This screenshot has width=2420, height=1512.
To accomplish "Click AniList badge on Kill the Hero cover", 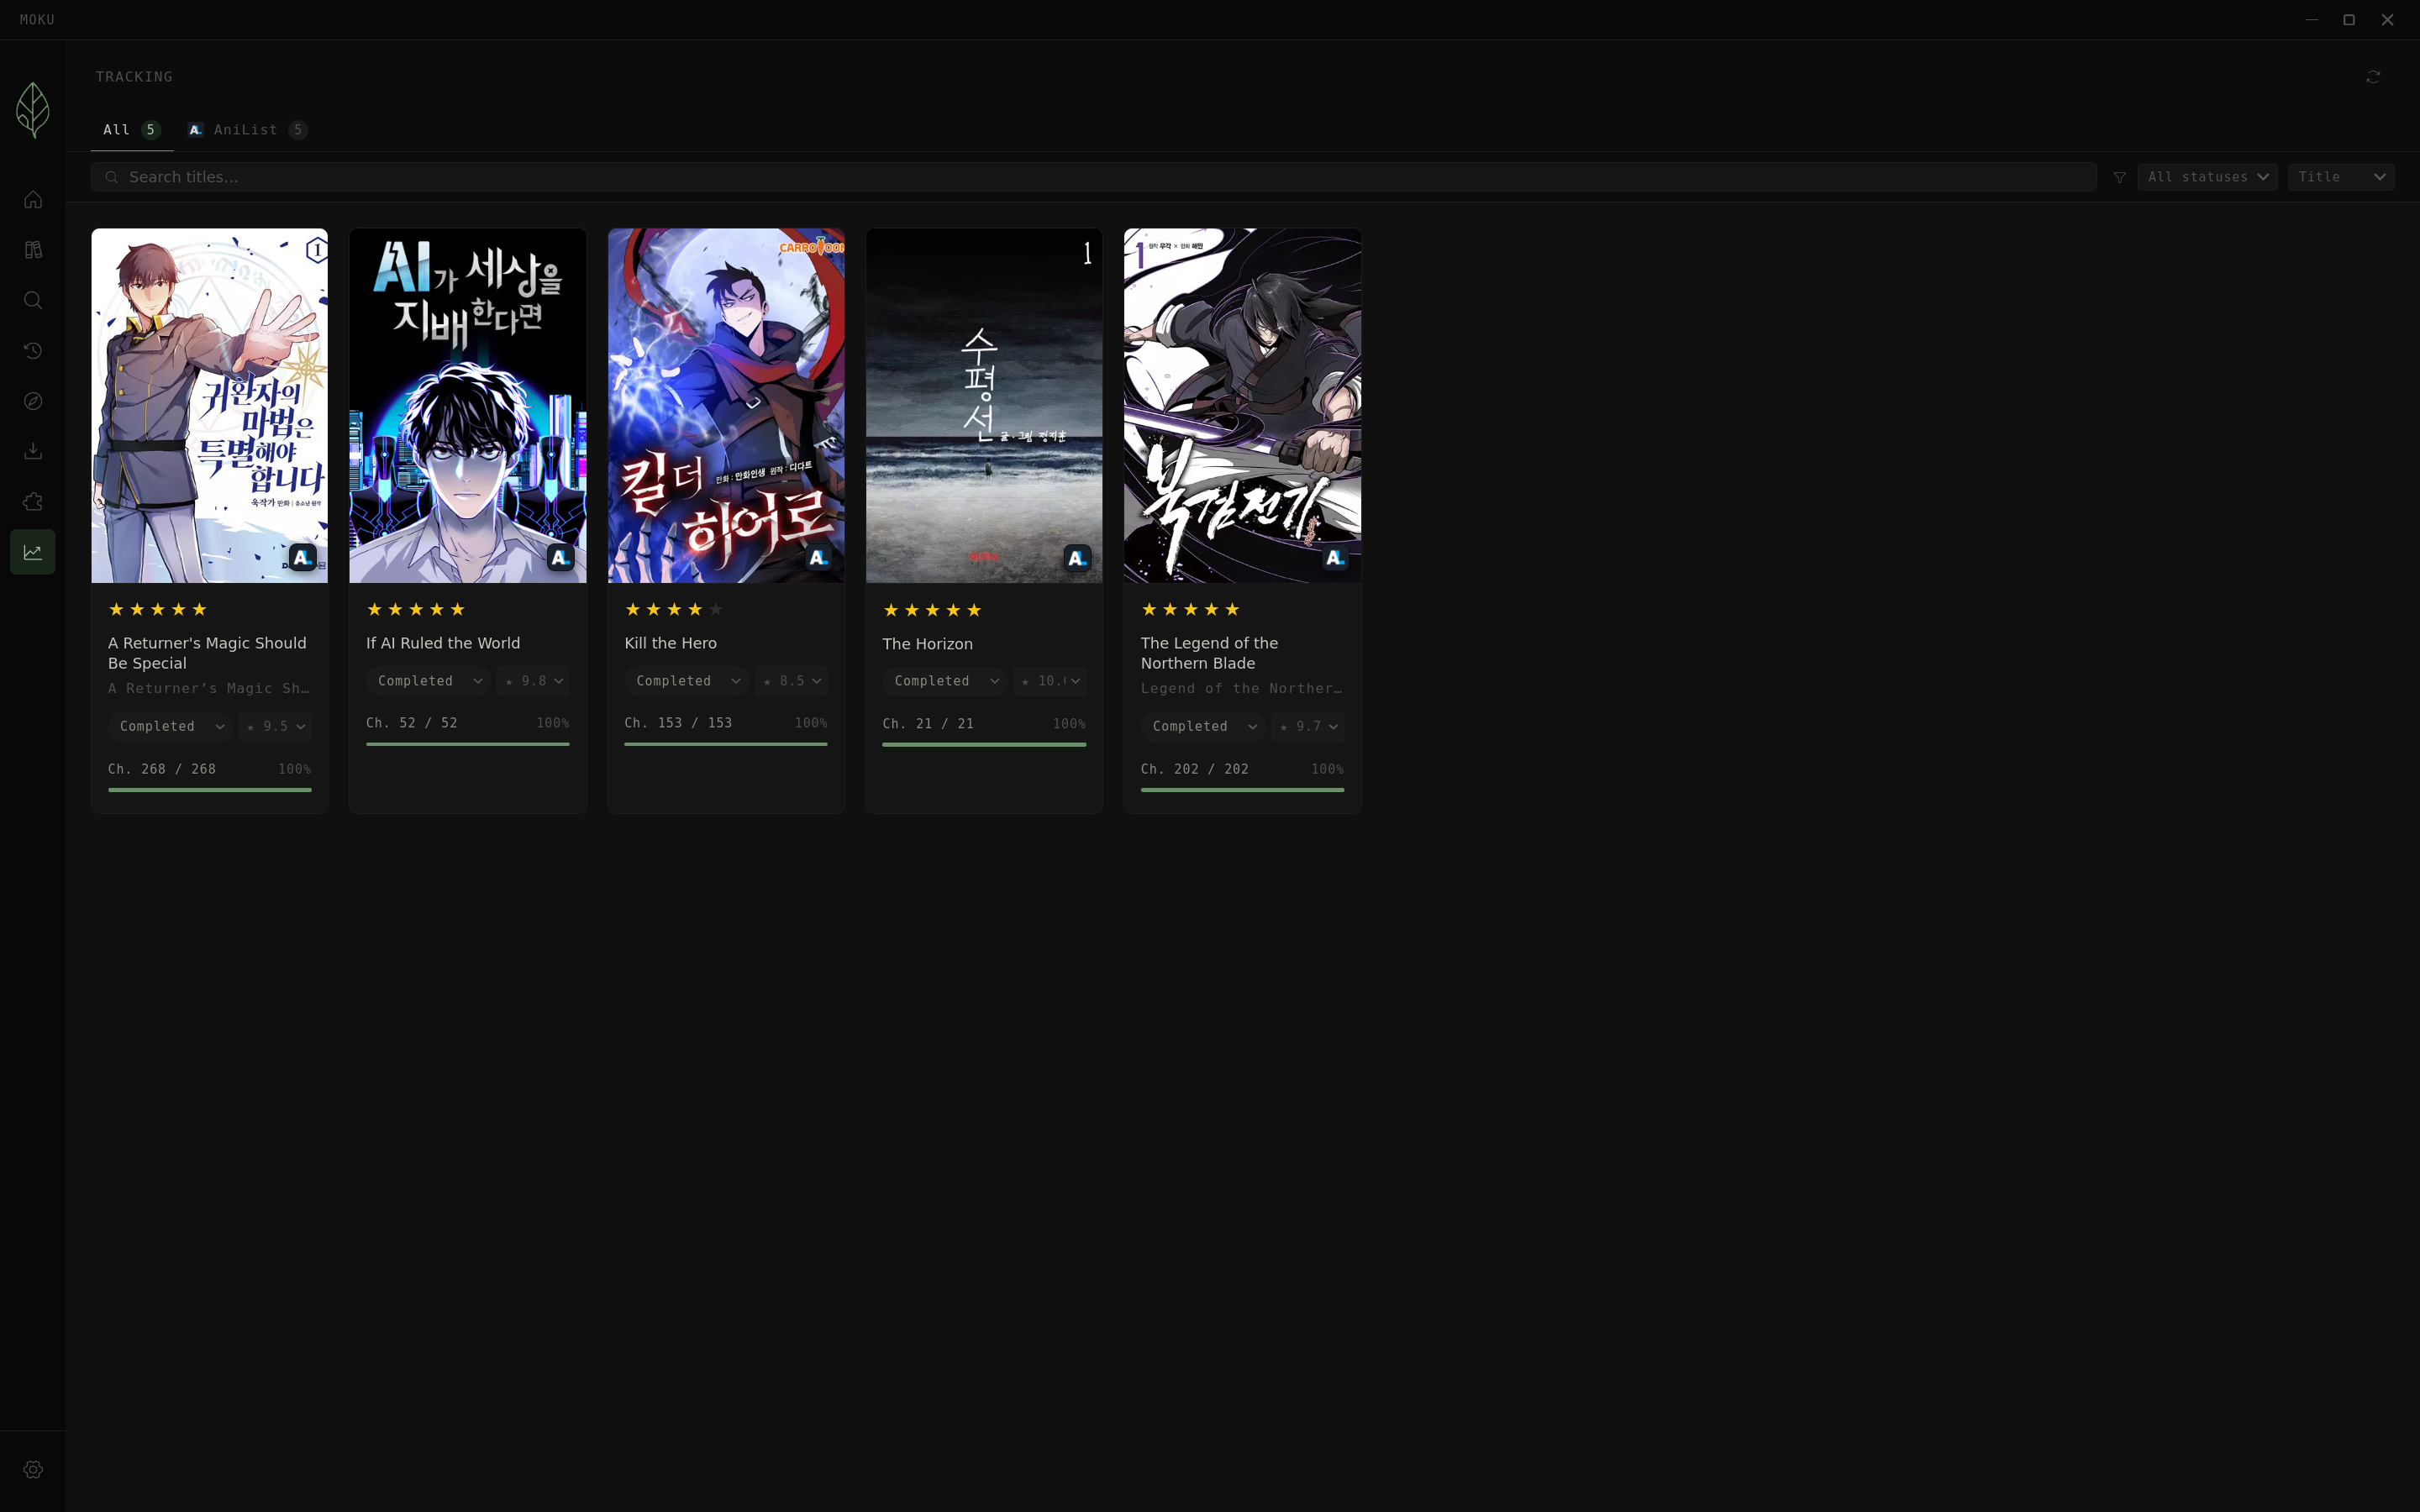I will tap(818, 557).
